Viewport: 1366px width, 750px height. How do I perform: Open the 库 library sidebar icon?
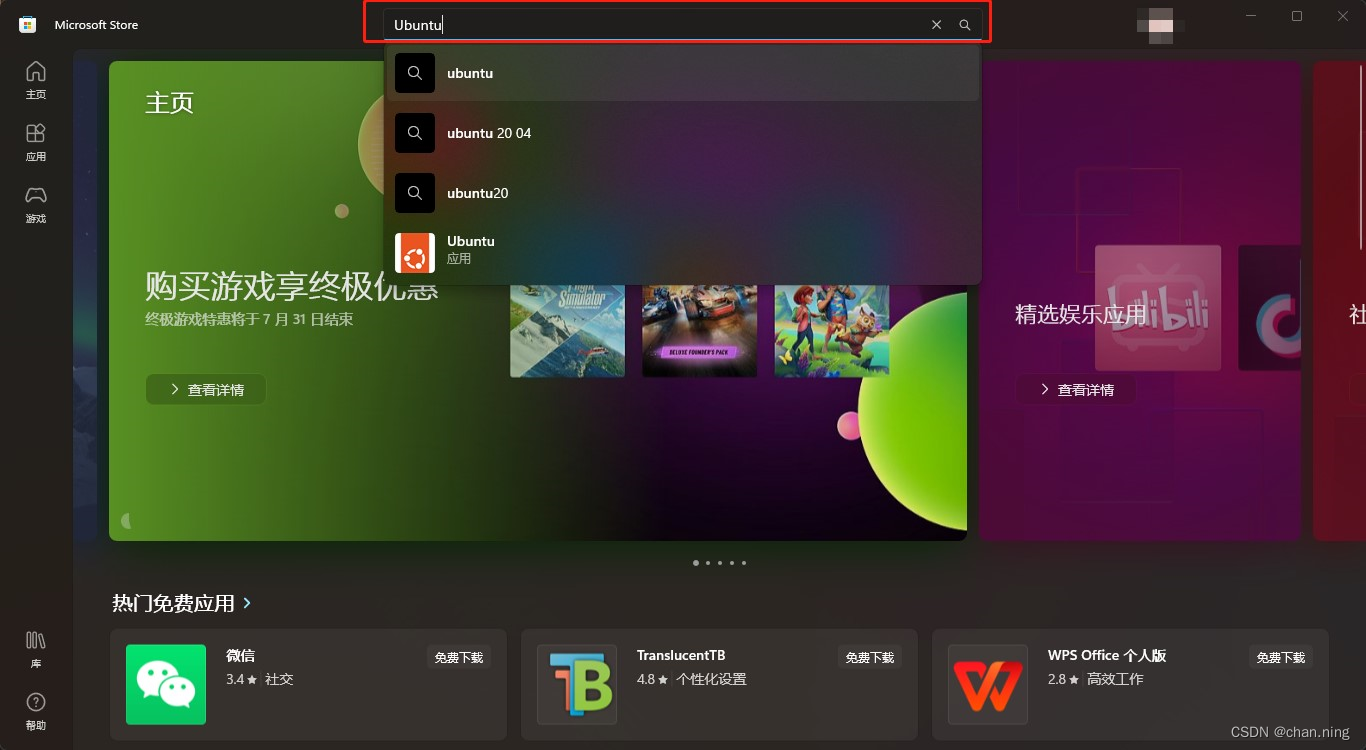pyautogui.click(x=36, y=649)
